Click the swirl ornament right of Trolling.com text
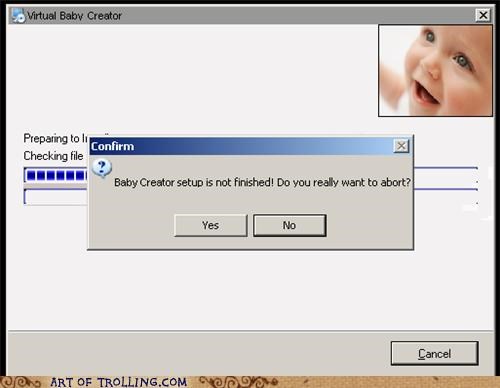500x388 pixels. coord(238,382)
